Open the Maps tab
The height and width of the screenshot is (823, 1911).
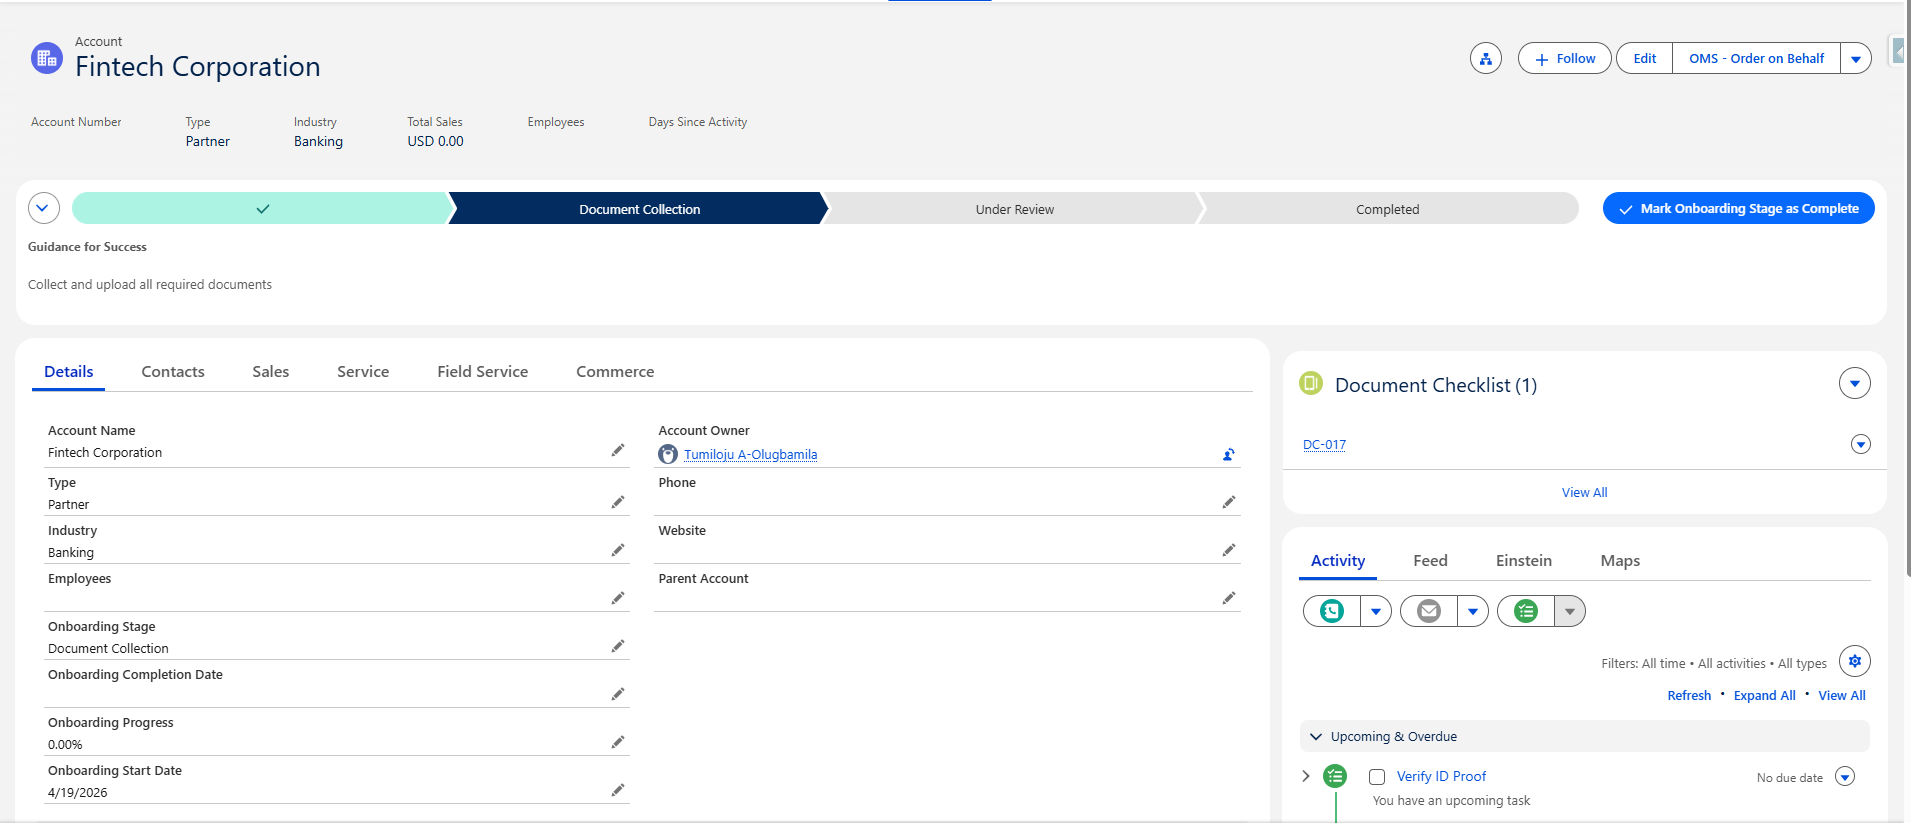[1620, 561]
